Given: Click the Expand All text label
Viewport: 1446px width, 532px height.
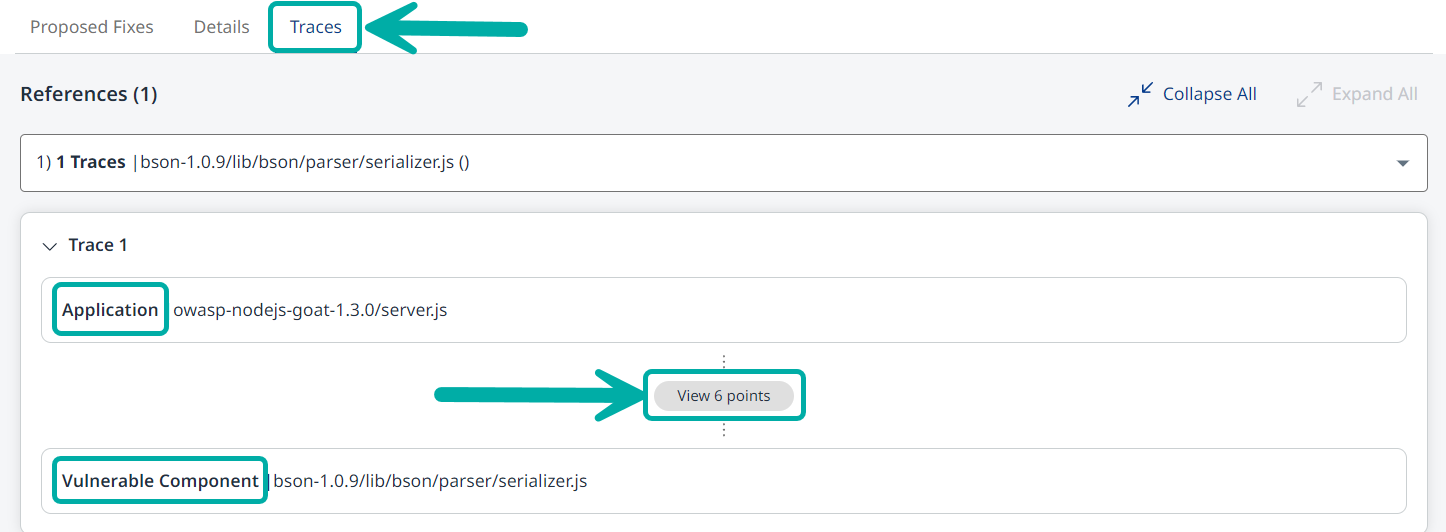Looking at the screenshot, I should tap(1374, 94).
